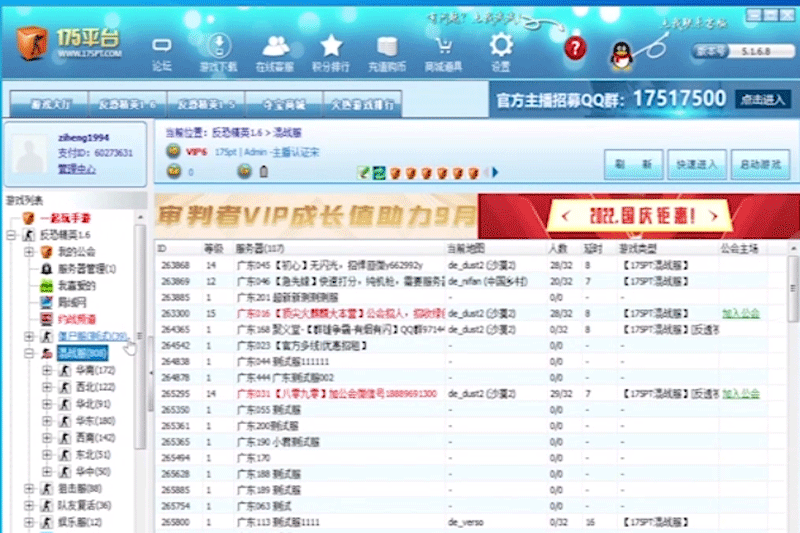Click the QQ penguin icon

621,56
